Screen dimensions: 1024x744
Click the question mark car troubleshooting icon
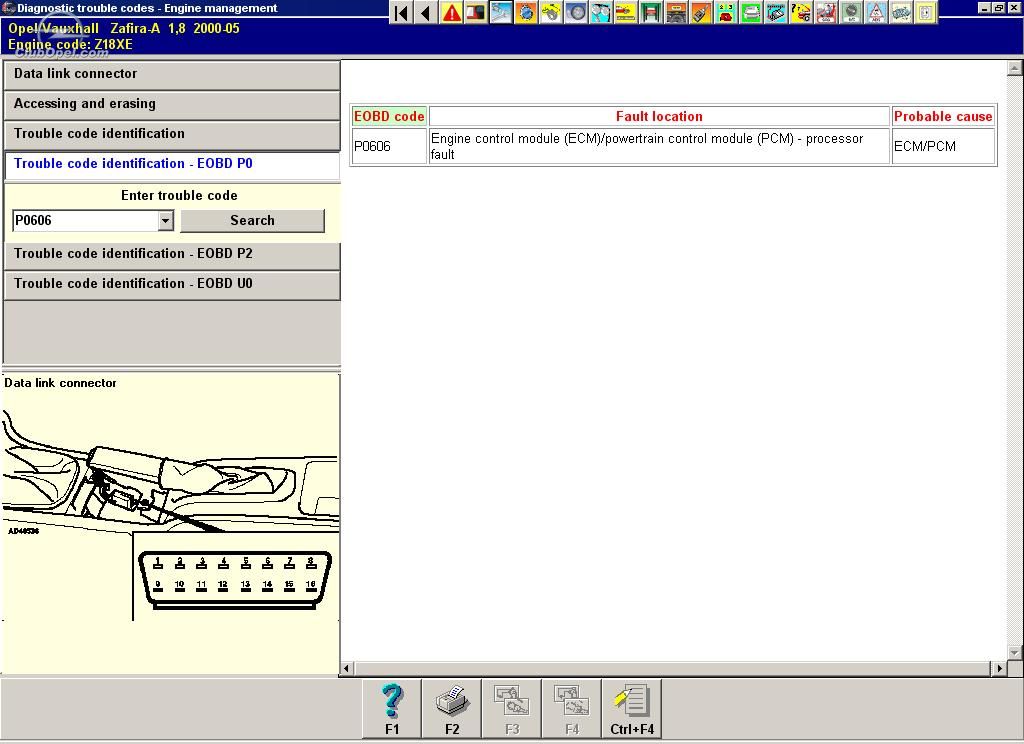pos(801,12)
